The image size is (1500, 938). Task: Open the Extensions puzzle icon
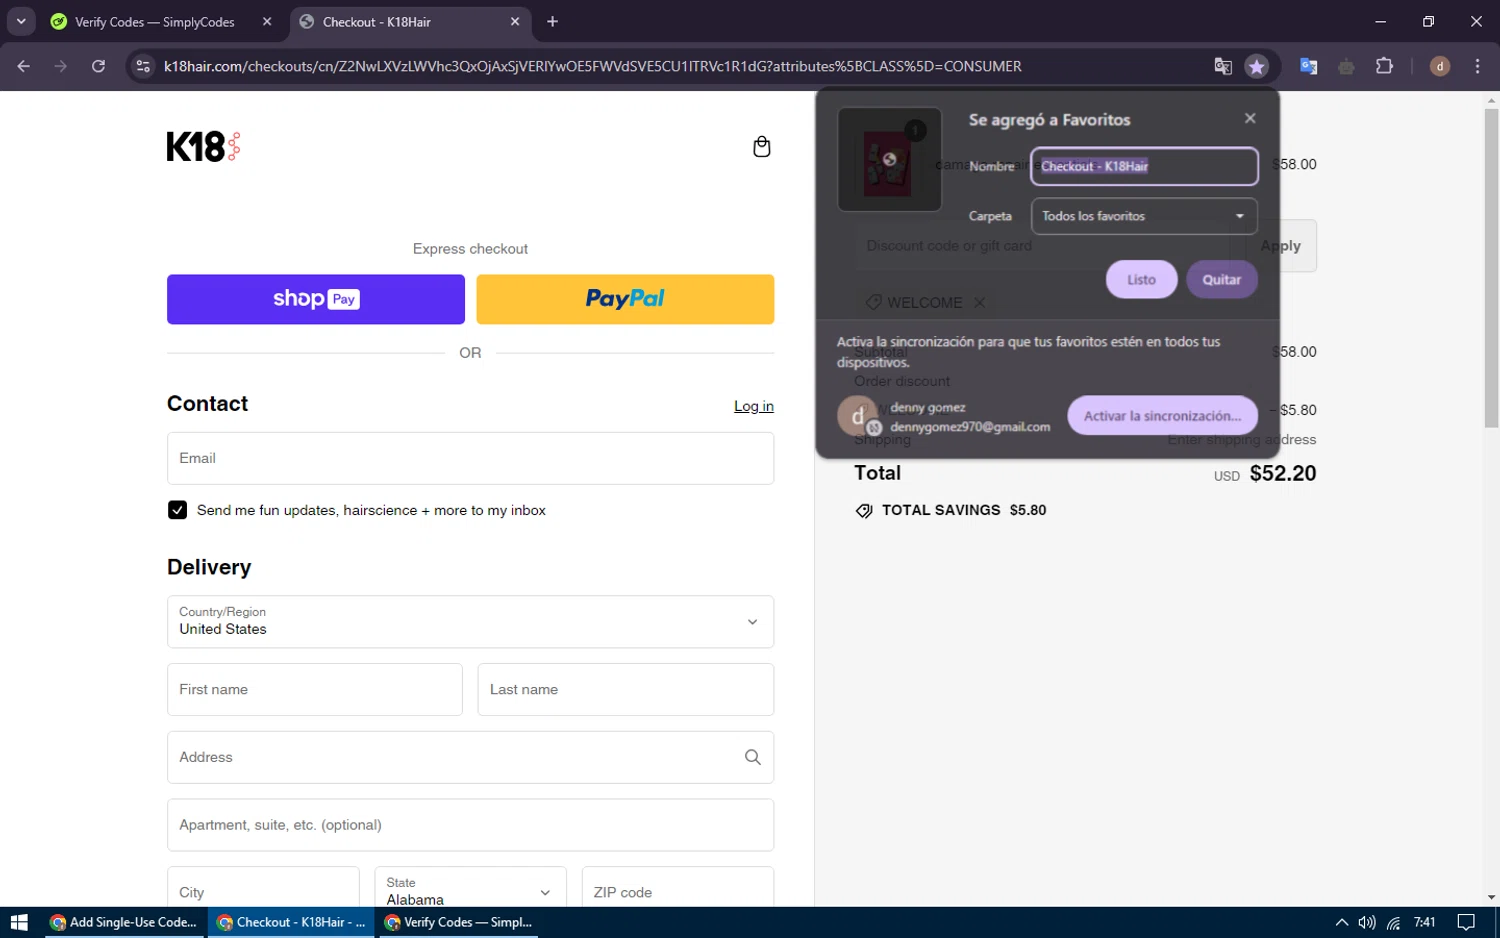[1384, 66]
